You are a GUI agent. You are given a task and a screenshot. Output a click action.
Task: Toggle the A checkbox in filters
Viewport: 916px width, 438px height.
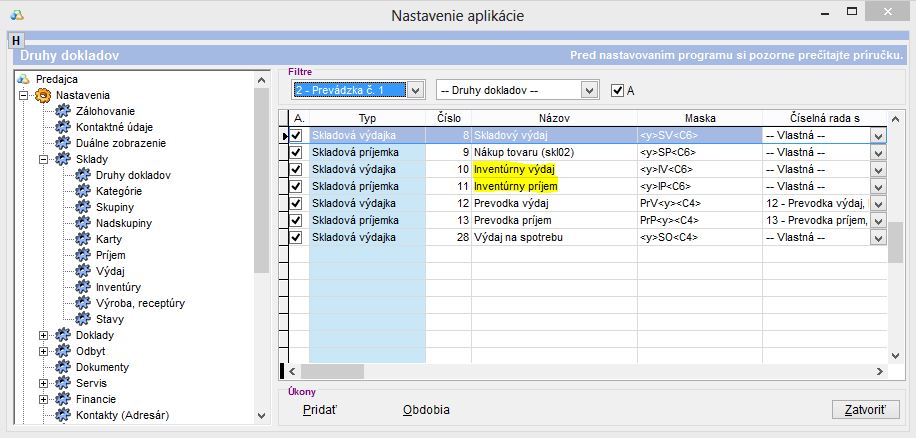(x=617, y=90)
